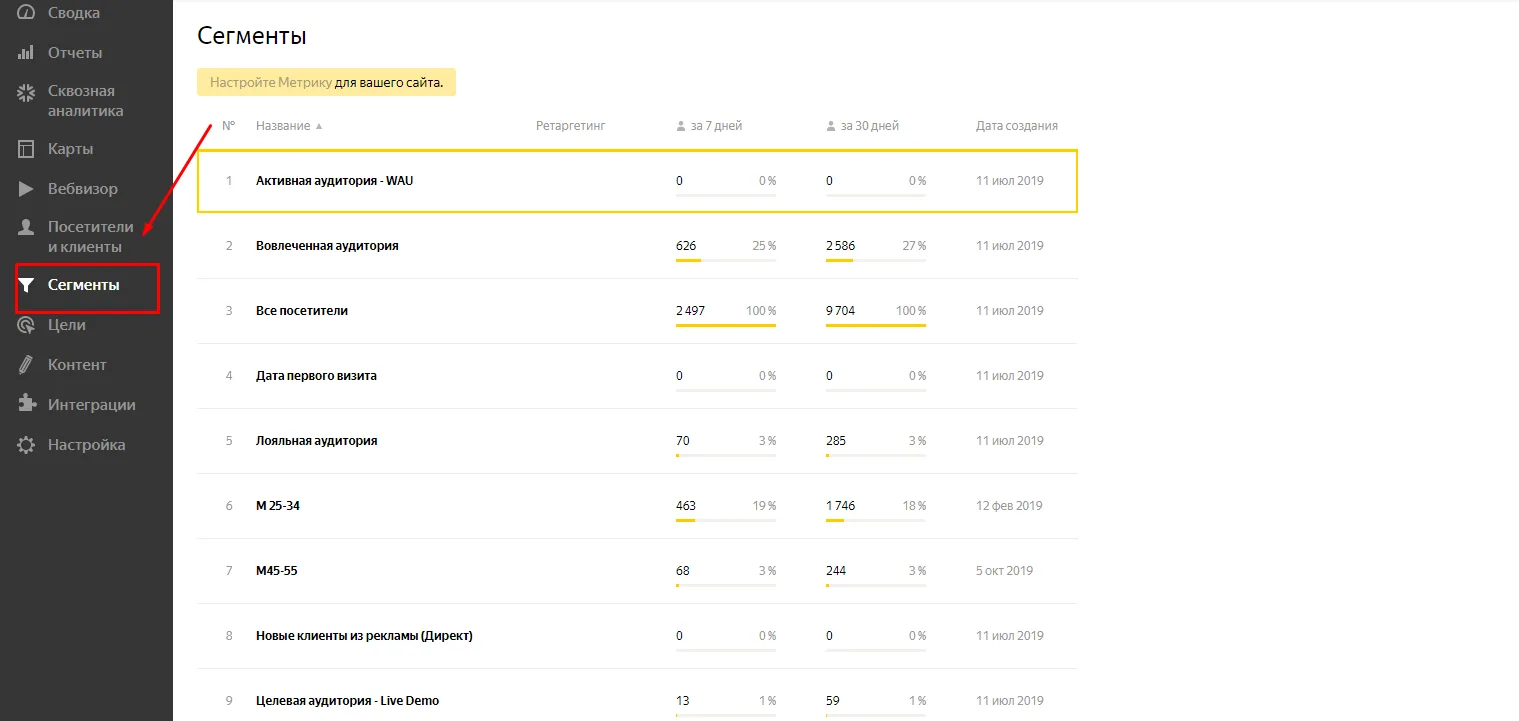Open Настройка gear icon
The image size is (1519, 721).
point(26,445)
